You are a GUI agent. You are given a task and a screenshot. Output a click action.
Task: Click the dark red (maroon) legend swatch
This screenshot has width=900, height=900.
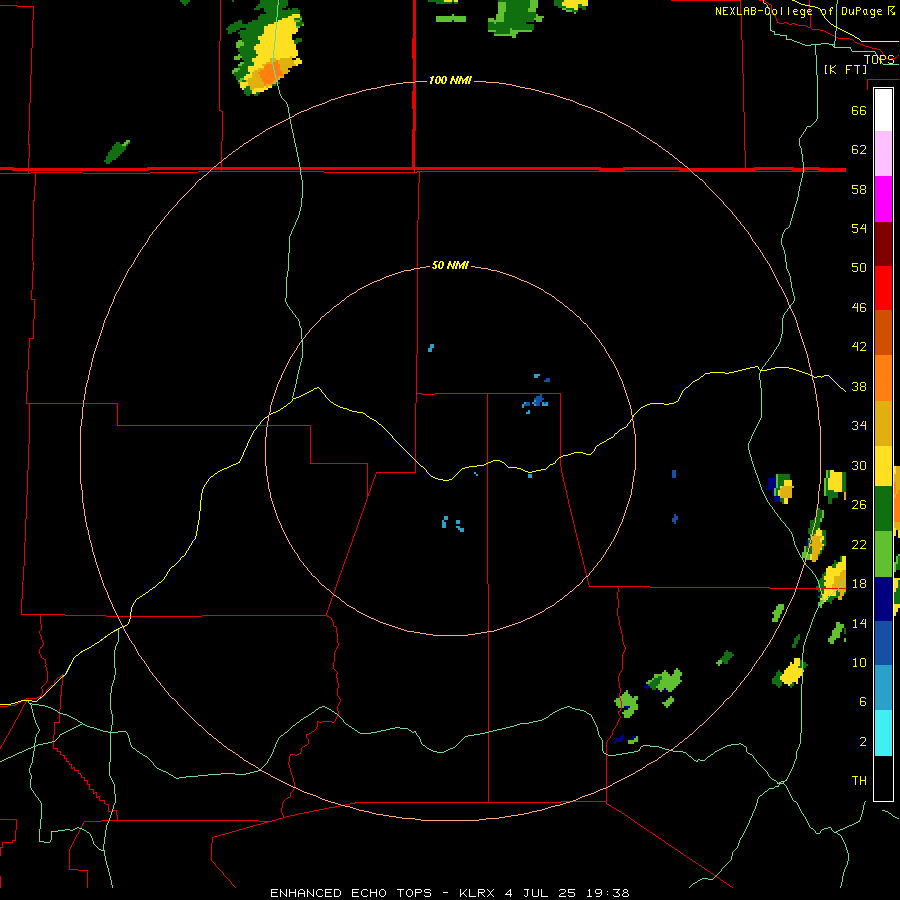coord(883,244)
